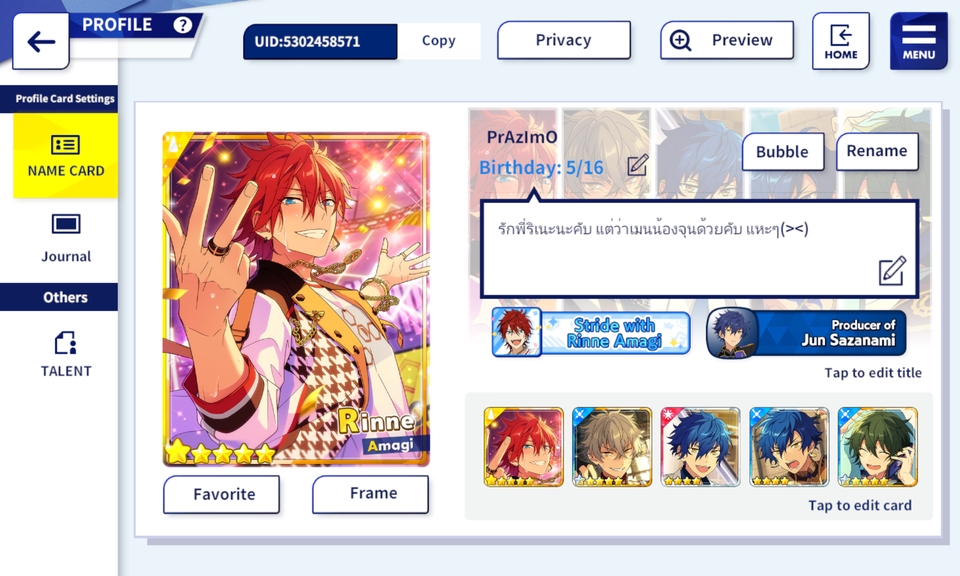This screenshot has width=960, height=576.
Task: Select the Journal icon in sidebar
Action: click(x=66, y=225)
